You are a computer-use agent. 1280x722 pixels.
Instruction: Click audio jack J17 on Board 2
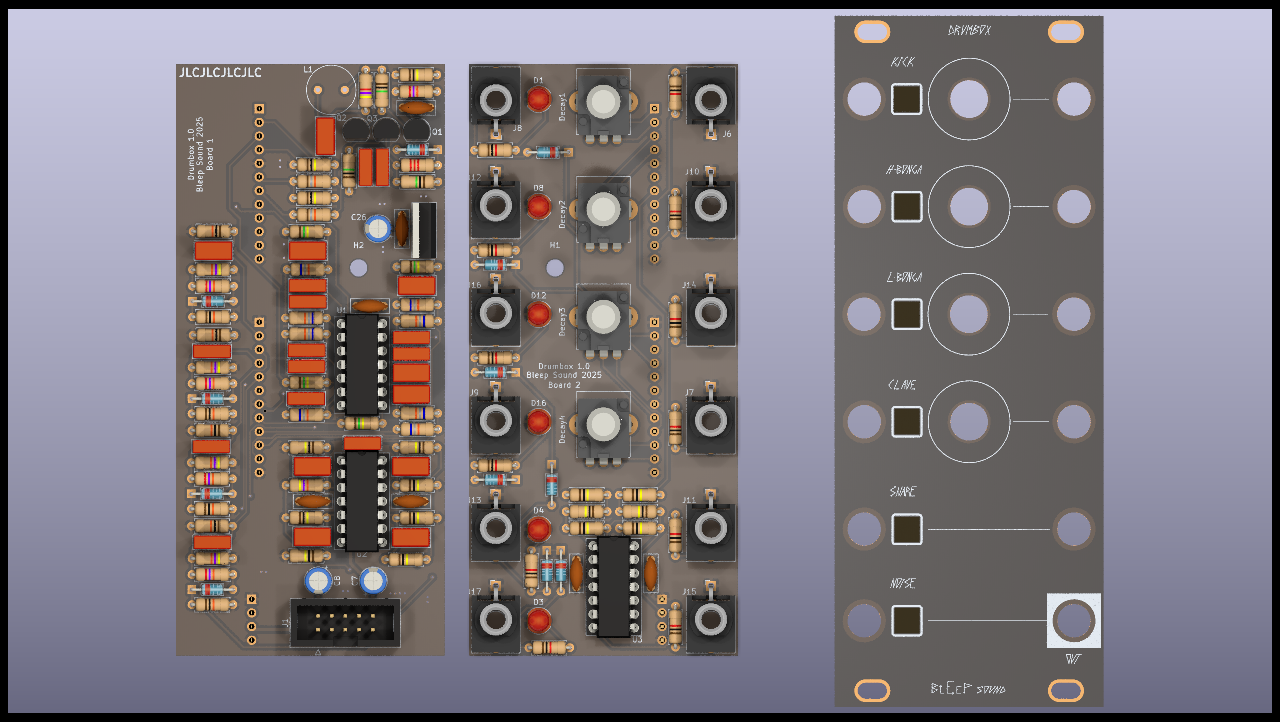coord(495,621)
